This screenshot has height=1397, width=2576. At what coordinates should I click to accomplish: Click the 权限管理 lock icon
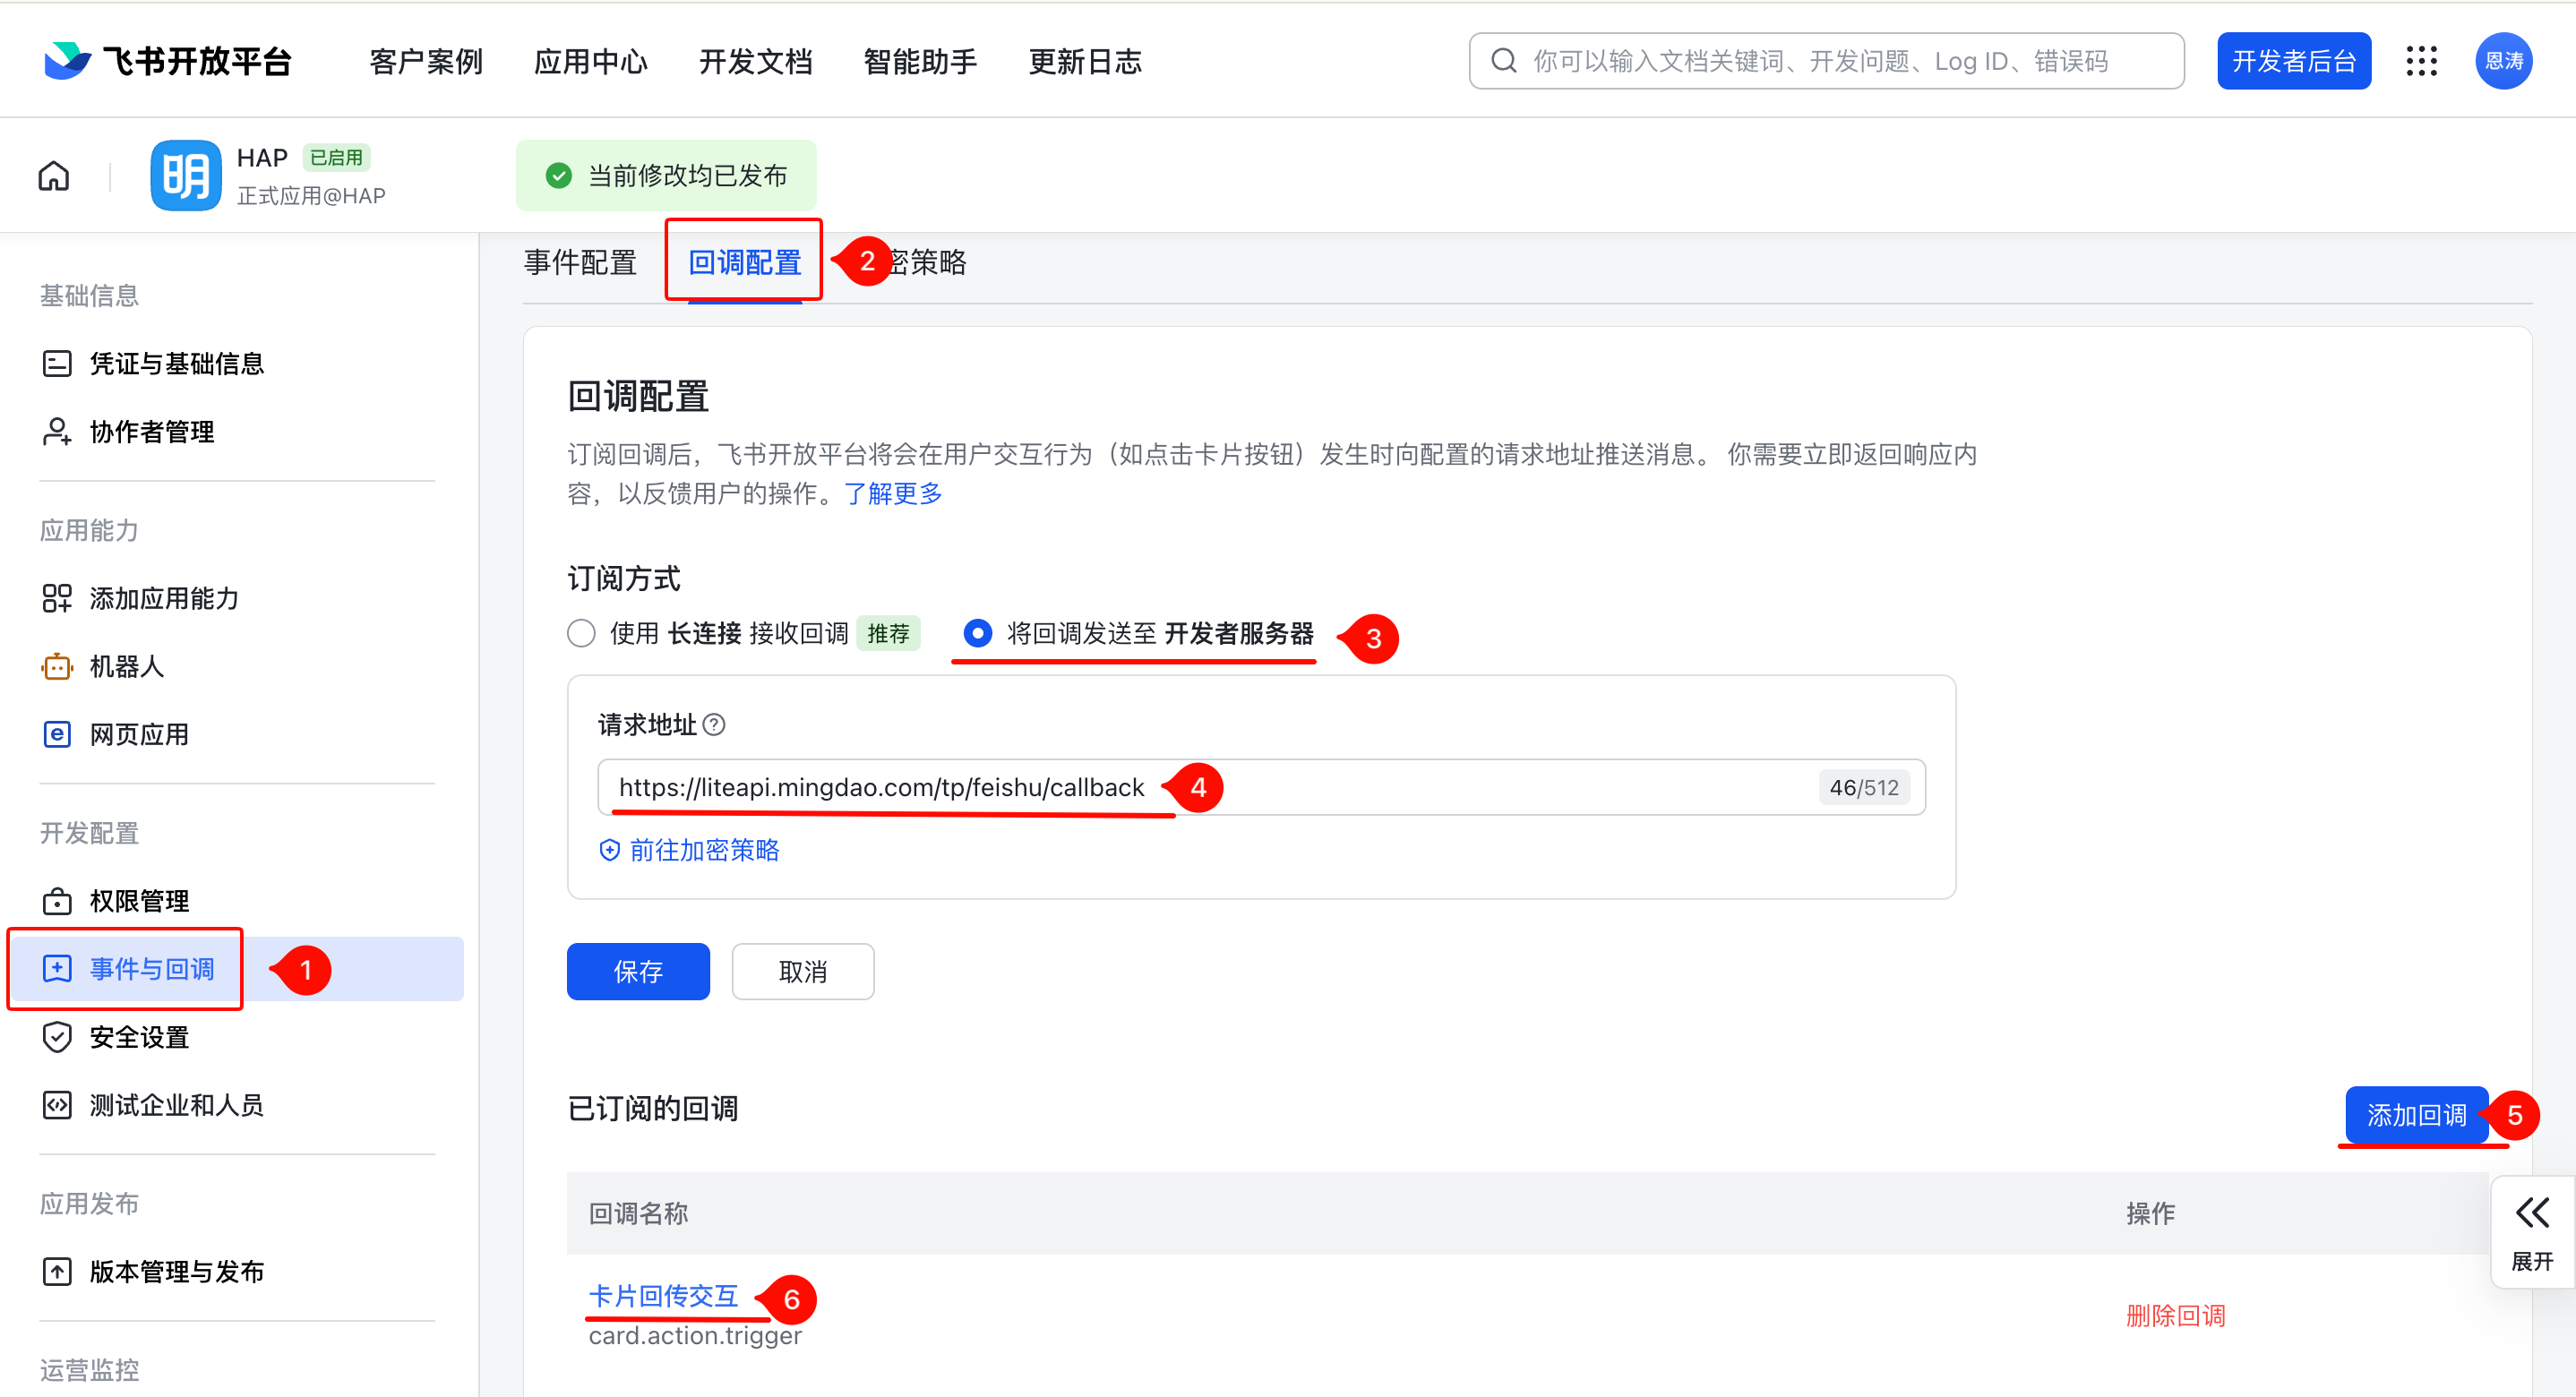pos(57,901)
